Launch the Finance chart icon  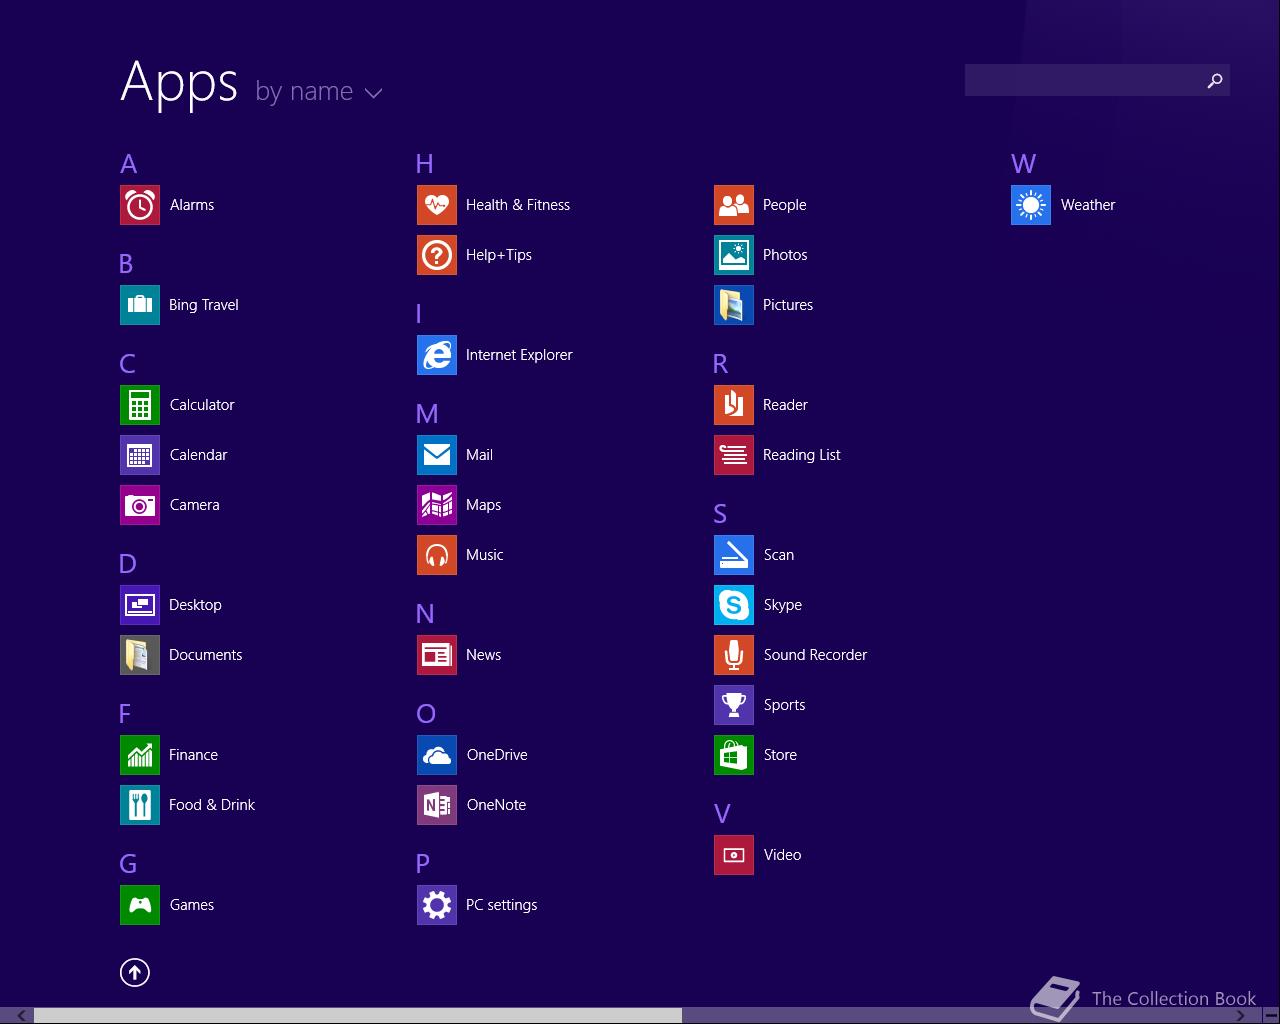(x=140, y=755)
